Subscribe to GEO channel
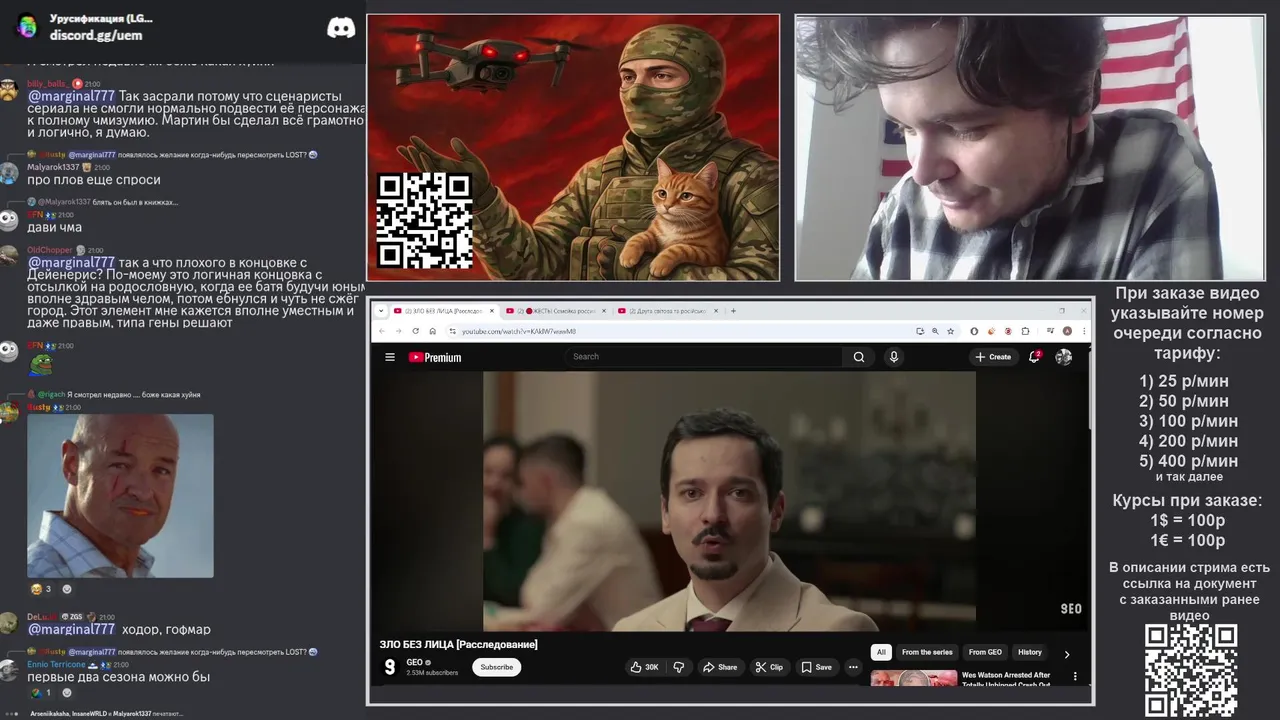 (496, 667)
